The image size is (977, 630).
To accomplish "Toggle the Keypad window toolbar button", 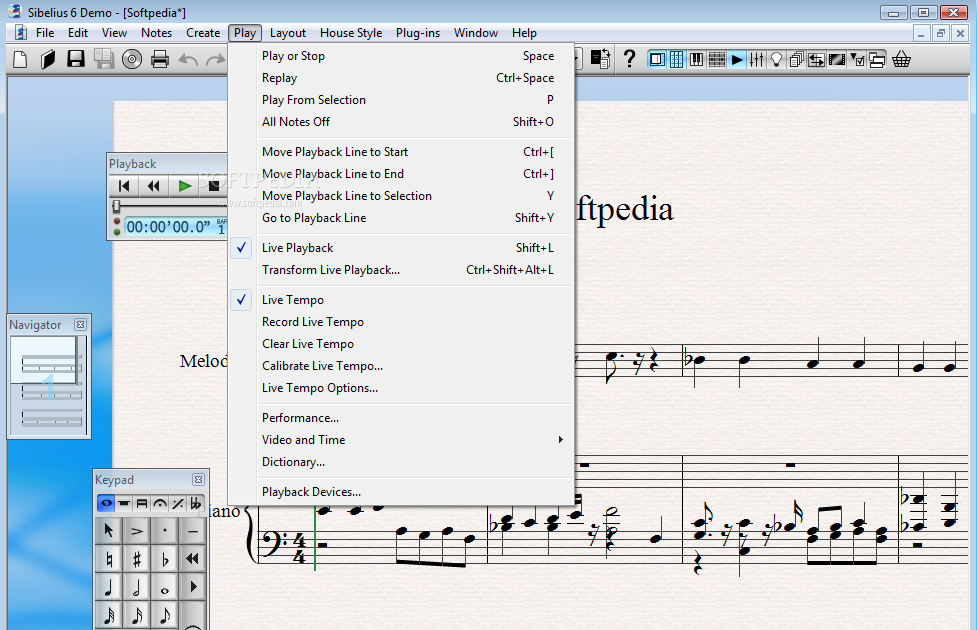I will [677, 60].
